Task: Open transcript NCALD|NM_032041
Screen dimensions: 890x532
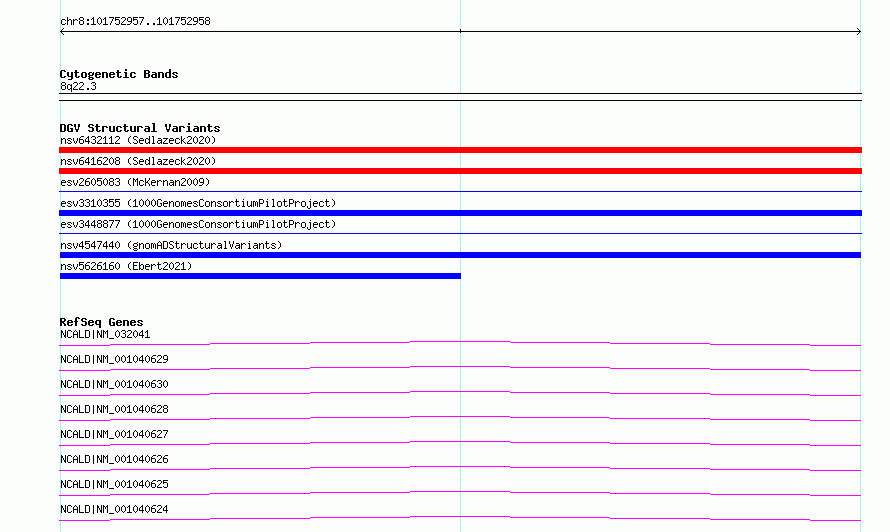Action: pos(105,334)
